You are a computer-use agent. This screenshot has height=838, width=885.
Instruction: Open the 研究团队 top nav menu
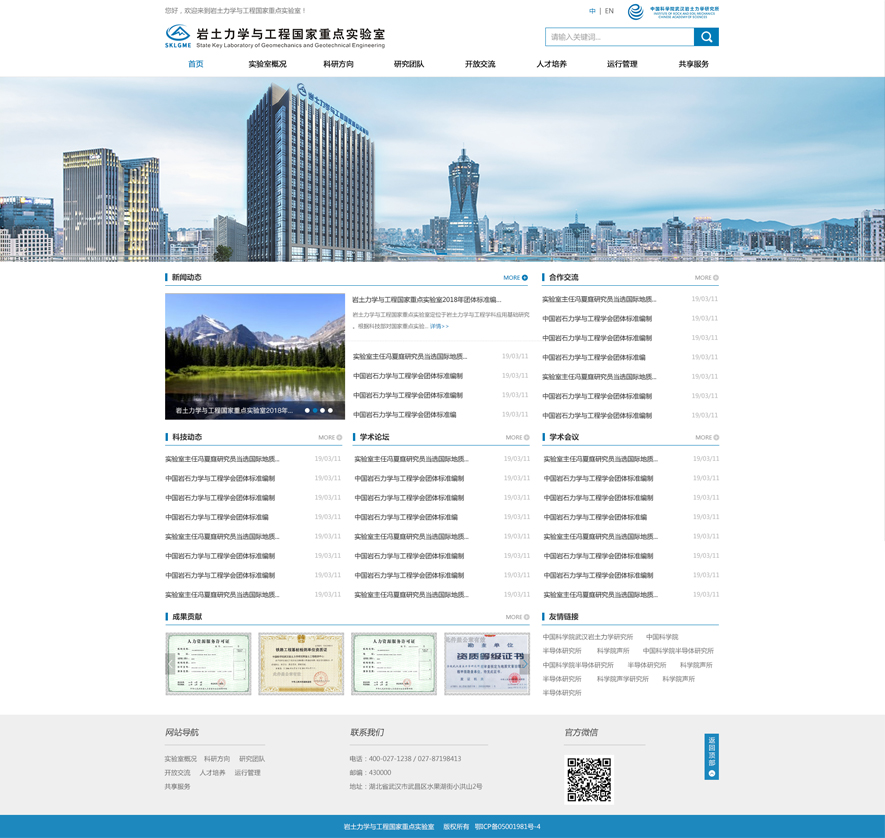409,64
